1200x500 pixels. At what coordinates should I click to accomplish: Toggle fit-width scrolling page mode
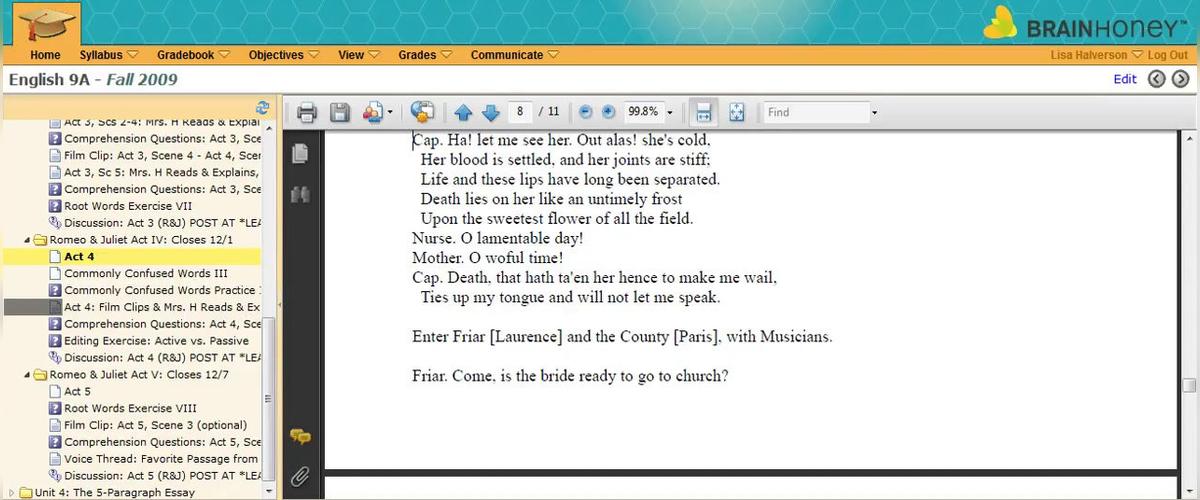click(x=704, y=112)
